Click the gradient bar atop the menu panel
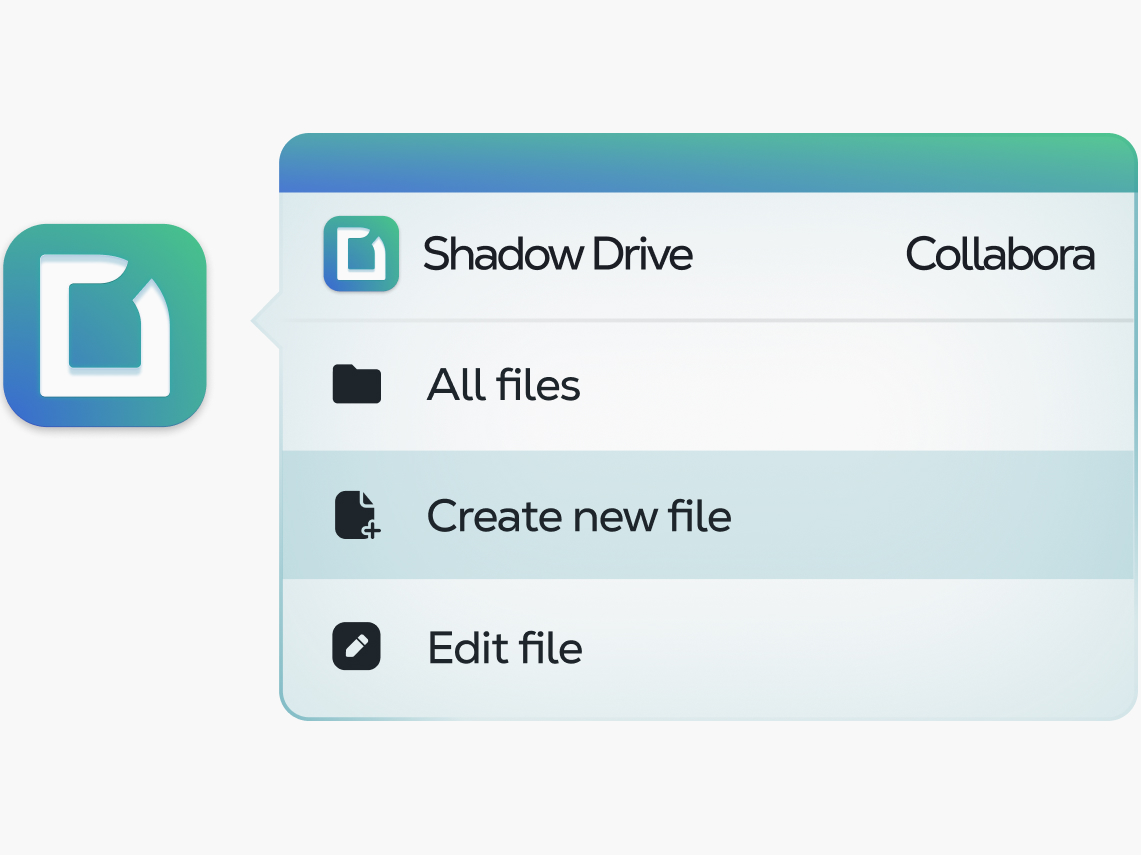1141x855 pixels. (708, 162)
